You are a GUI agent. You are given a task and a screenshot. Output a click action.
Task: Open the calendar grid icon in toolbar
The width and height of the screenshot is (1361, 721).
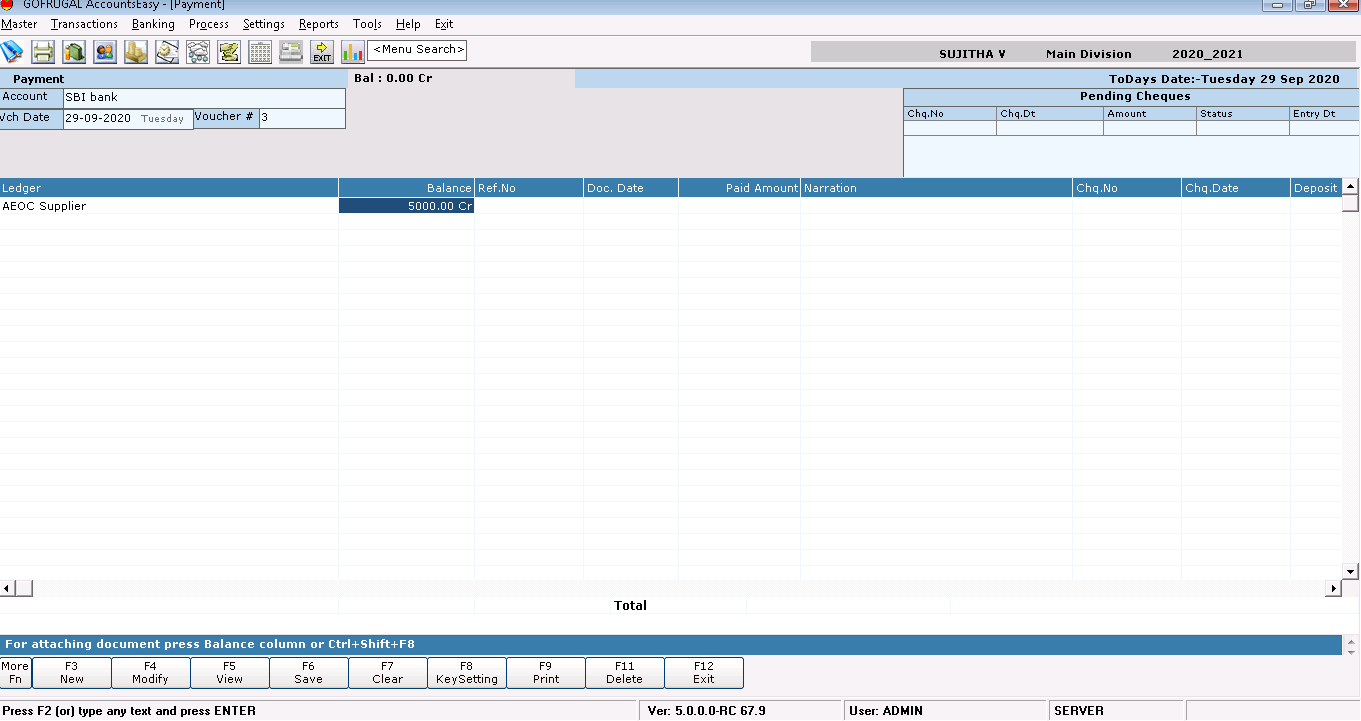click(260, 52)
